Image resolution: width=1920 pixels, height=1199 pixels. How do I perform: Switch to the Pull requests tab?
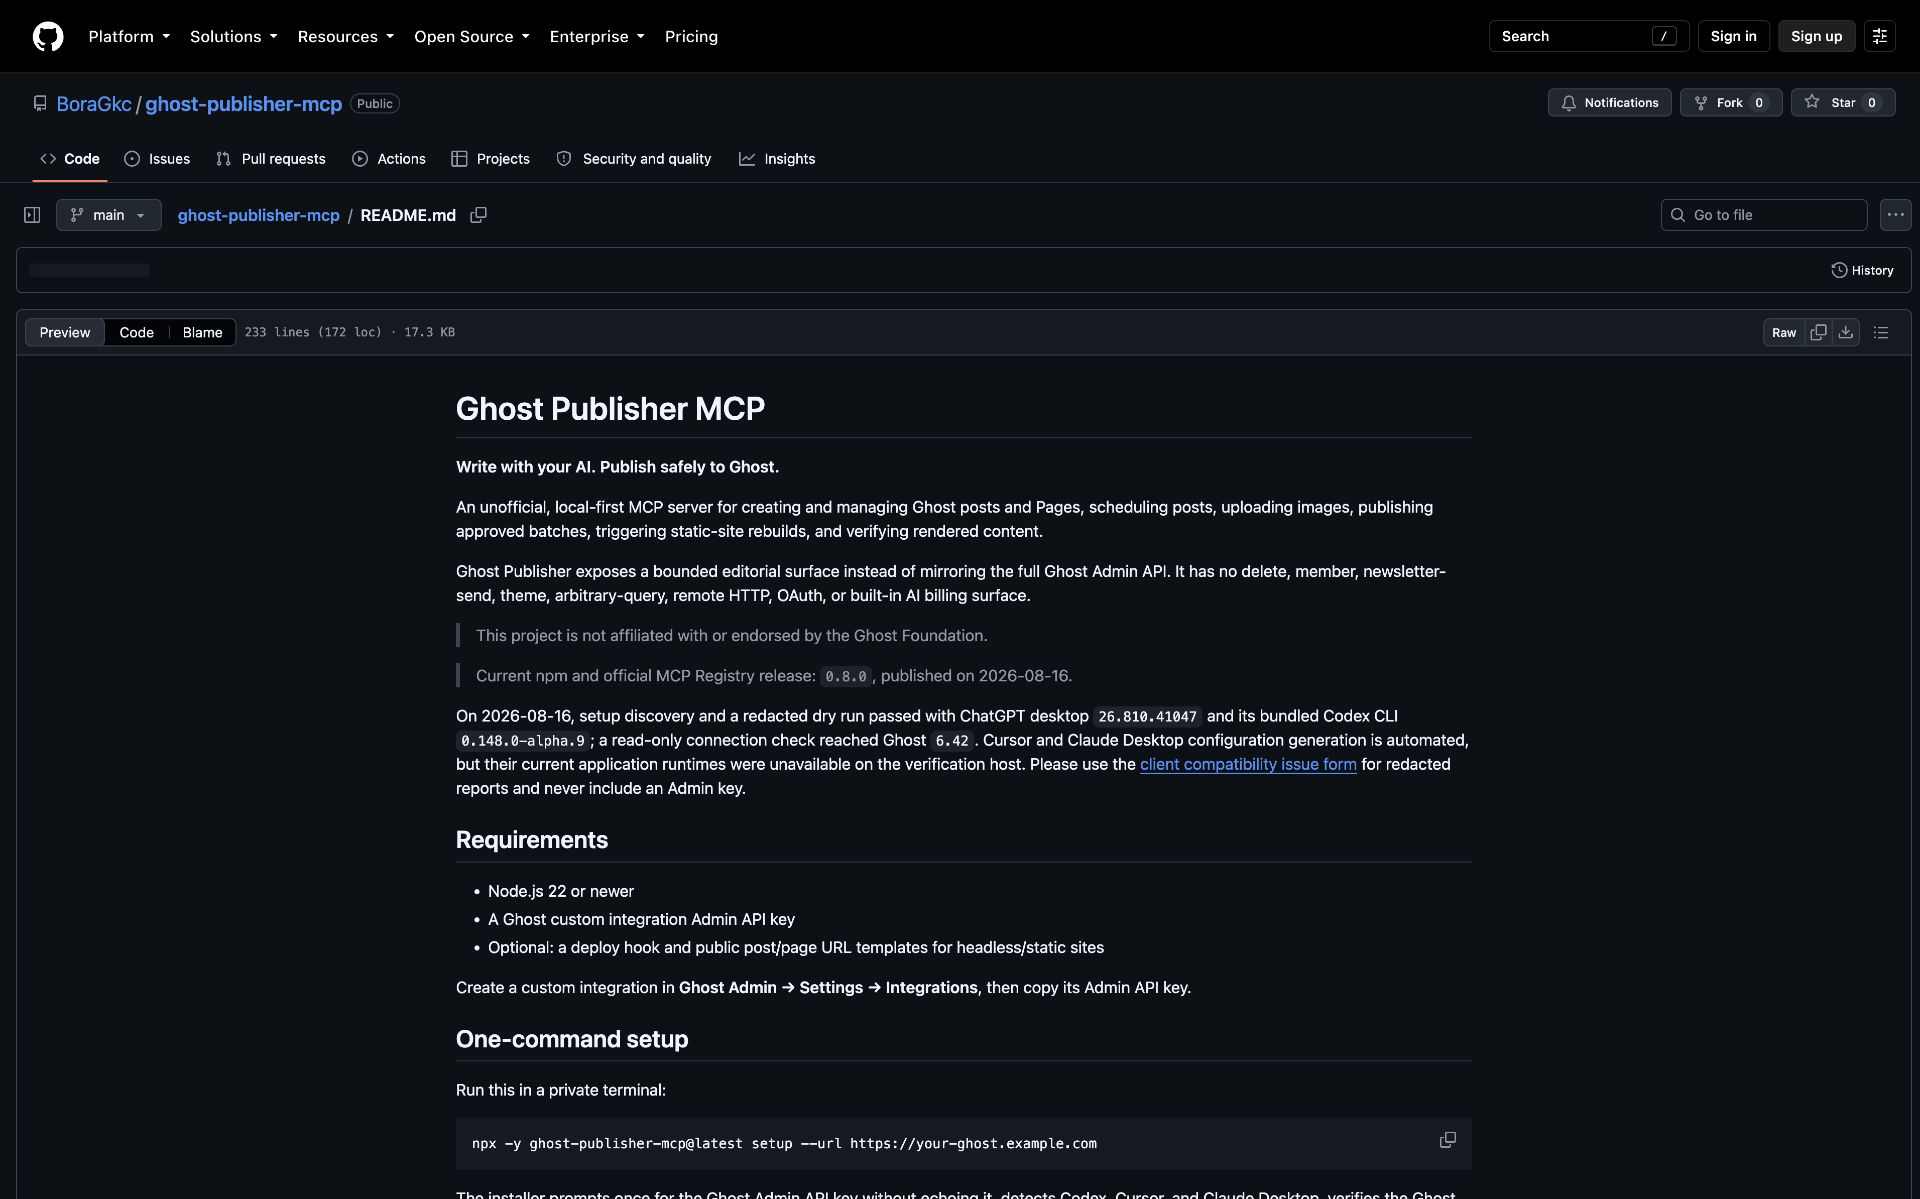pyautogui.click(x=271, y=159)
